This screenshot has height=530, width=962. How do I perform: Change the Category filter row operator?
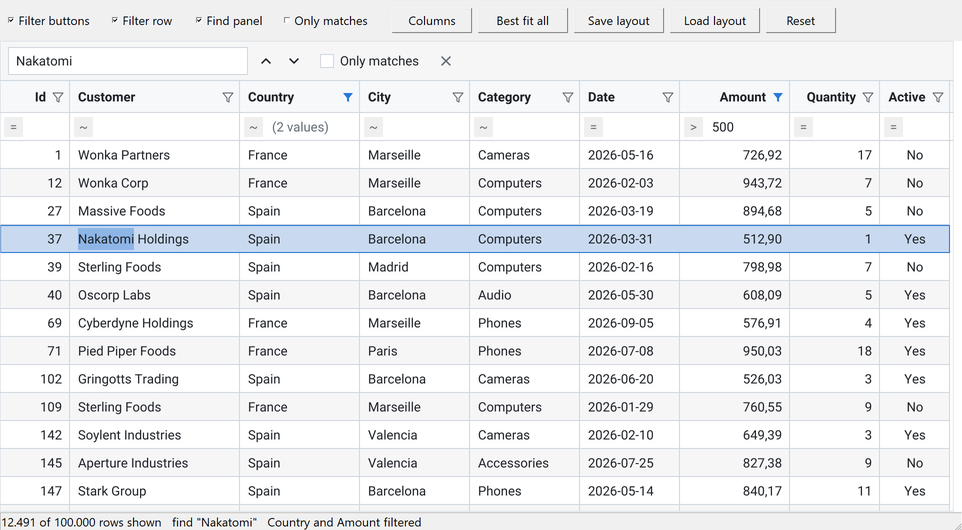pyautogui.click(x=483, y=127)
